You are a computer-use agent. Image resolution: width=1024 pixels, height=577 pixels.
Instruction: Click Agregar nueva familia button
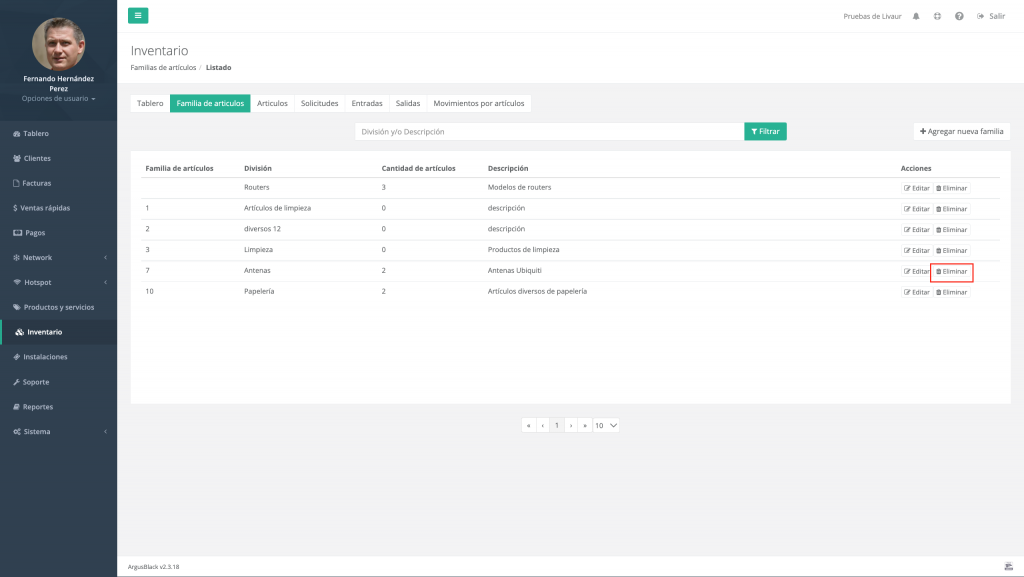pos(961,131)
